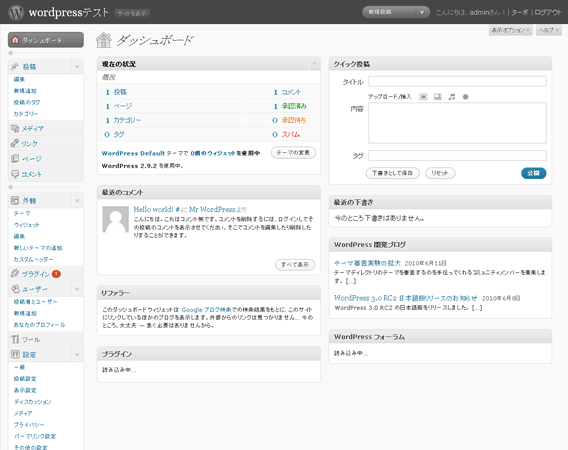
Task: Click the QuickPress タグ input field
Action: [x=457, y=155]
